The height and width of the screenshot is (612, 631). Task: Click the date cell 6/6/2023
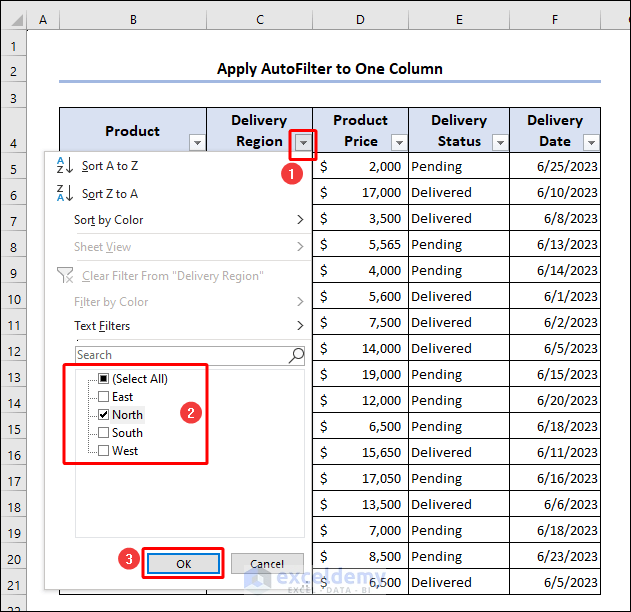[555, 504]
